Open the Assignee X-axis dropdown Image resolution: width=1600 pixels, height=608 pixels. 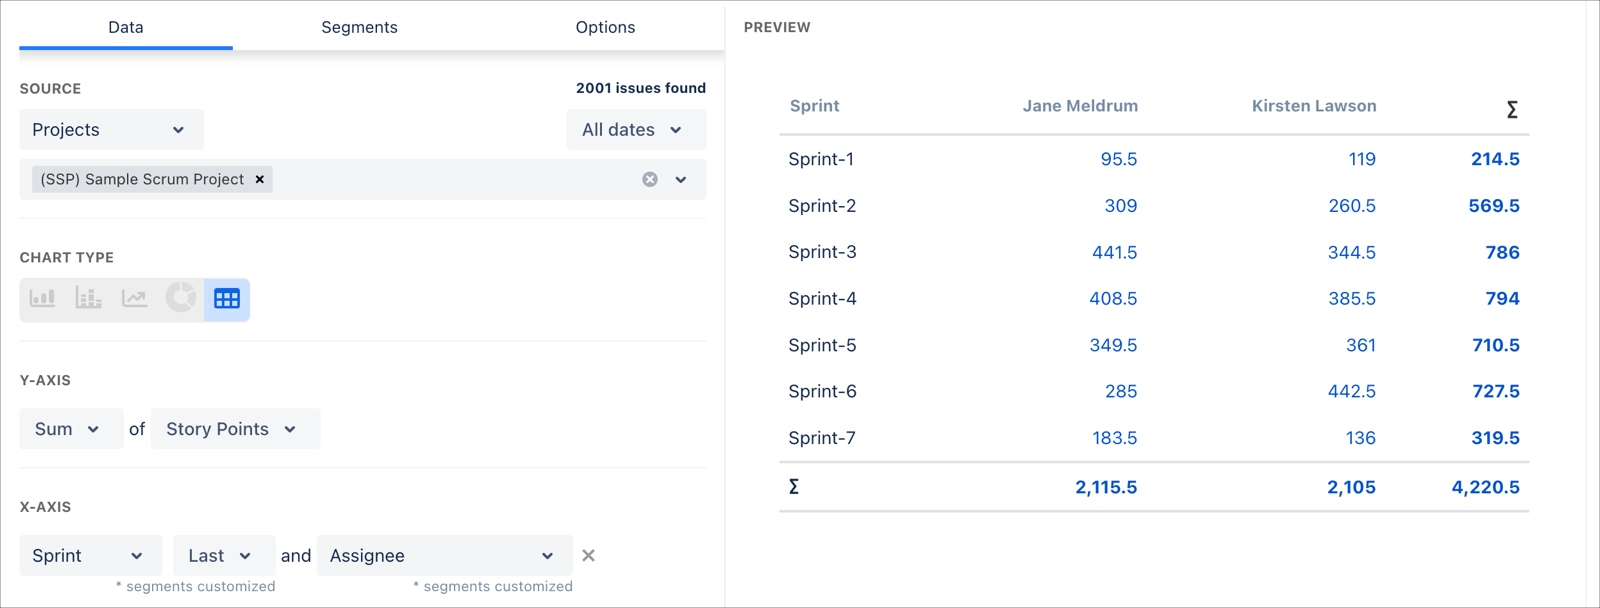(x=443, y=556)
